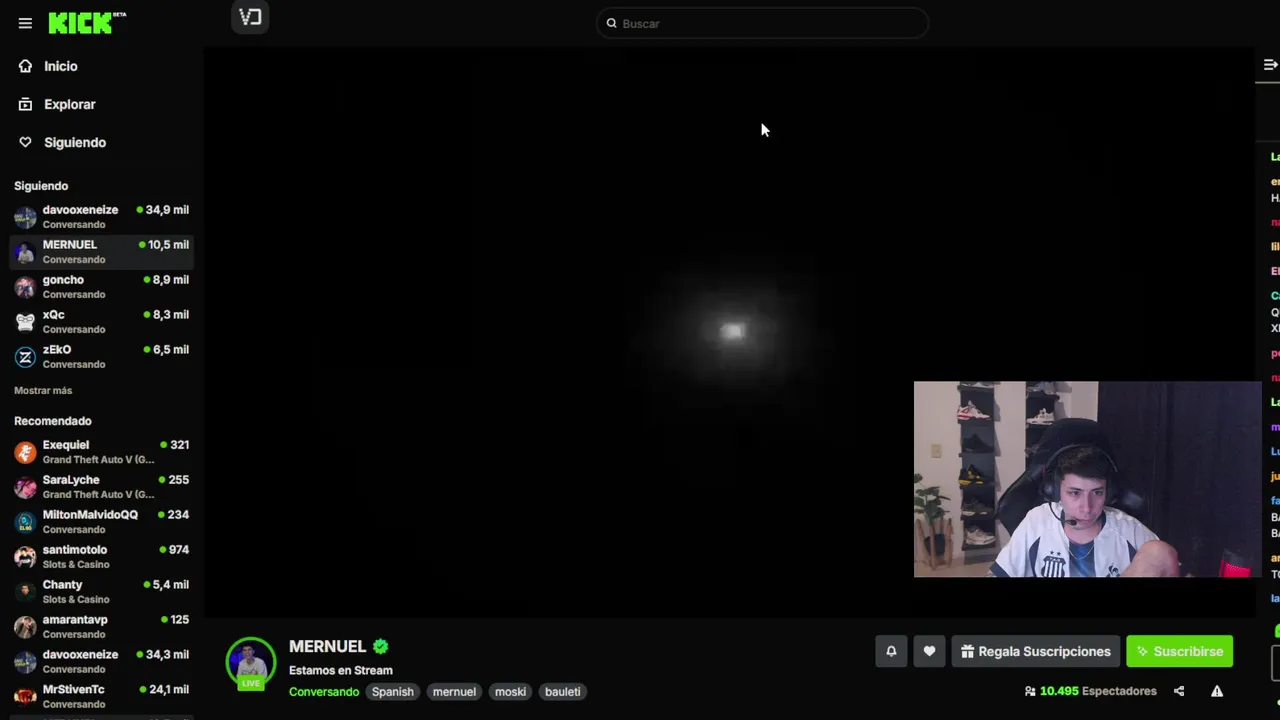Click Regala Suscripciones button
The height and width of the screenshot is (720, 1280).
pos(1036,651)
